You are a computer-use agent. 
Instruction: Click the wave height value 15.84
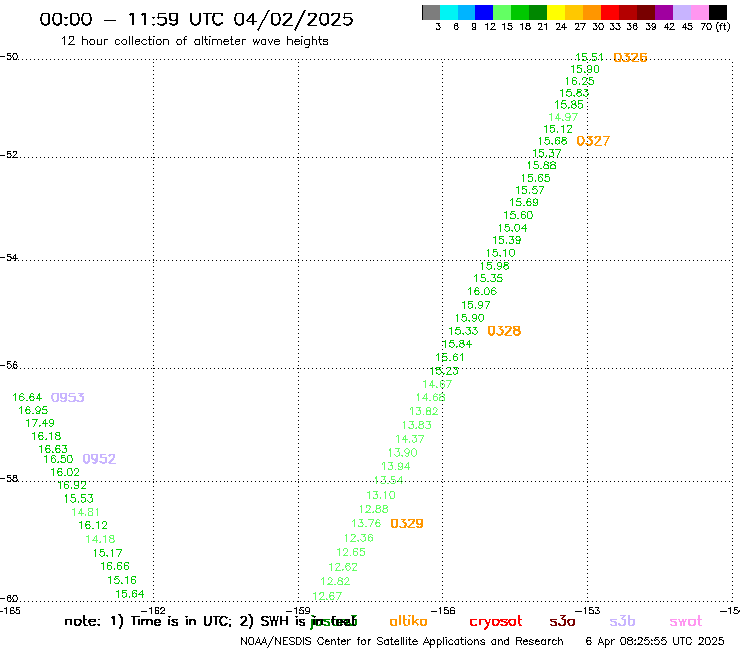click(x=457, y=344)
